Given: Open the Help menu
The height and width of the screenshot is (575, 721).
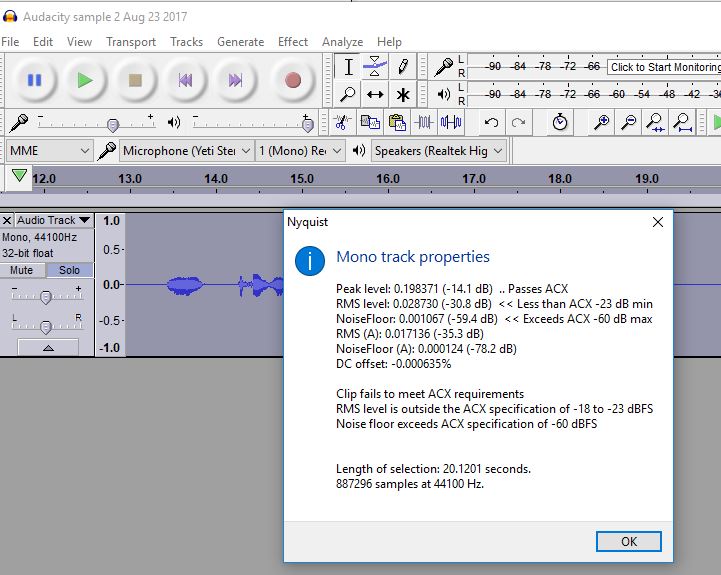Looking at the screenshot, I should [x=389, y=42].
